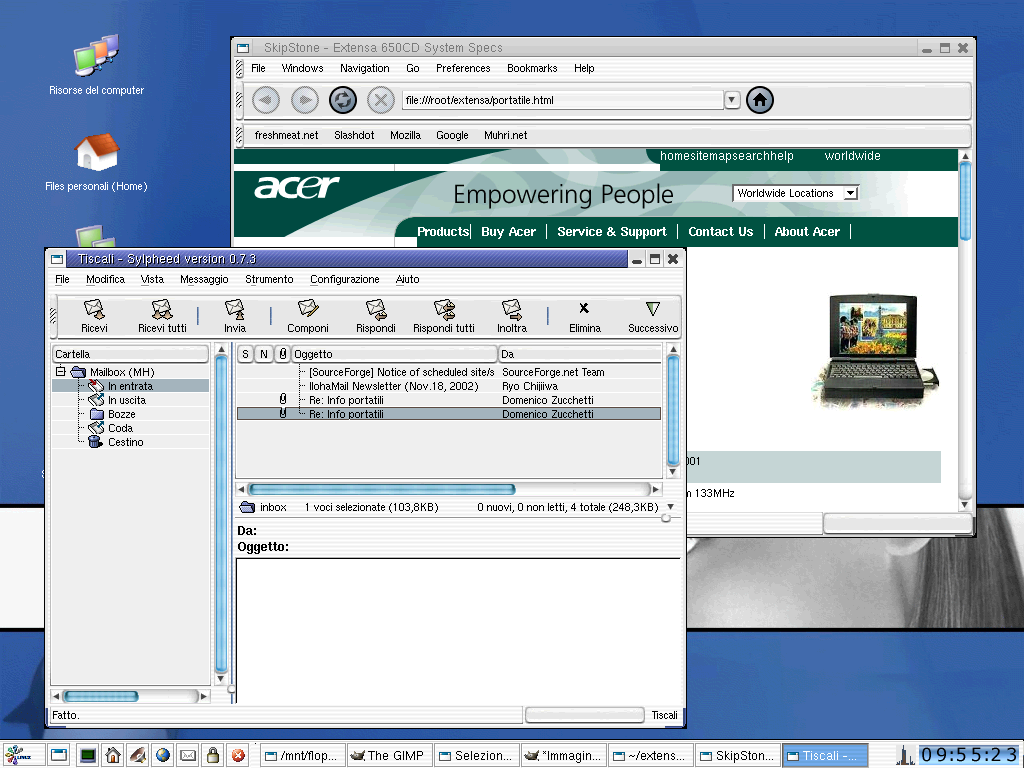The image size is (1024, 768).
Task: Click Service & Support link
Action: [x=612, y=231]
